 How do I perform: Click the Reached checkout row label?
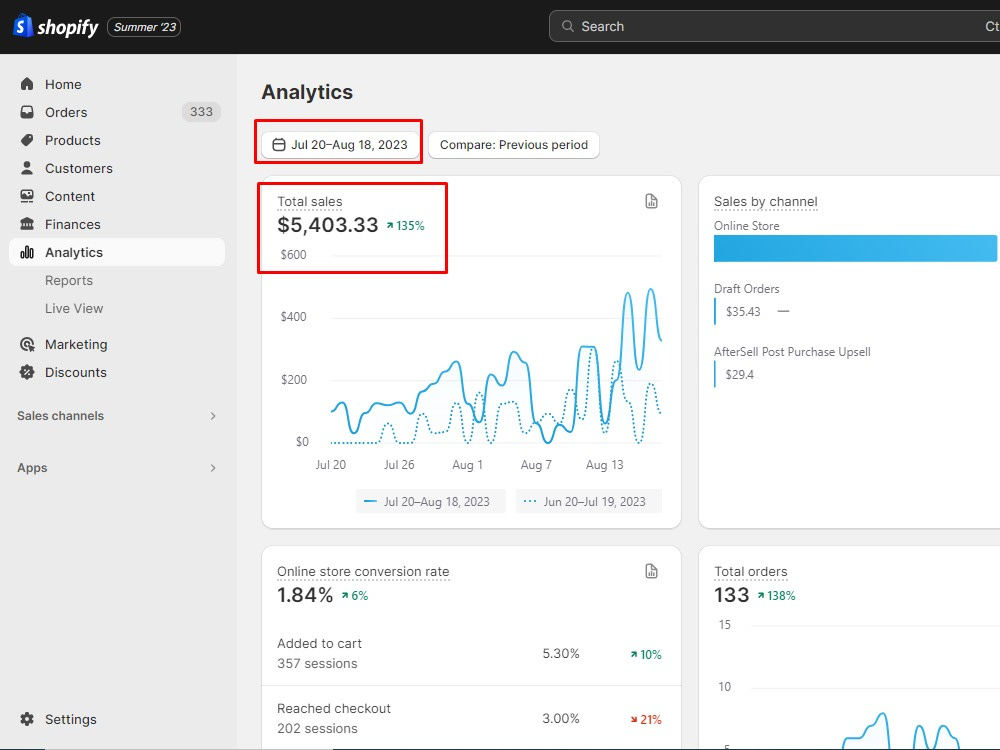pyautogui.click(x=334, y=709)
